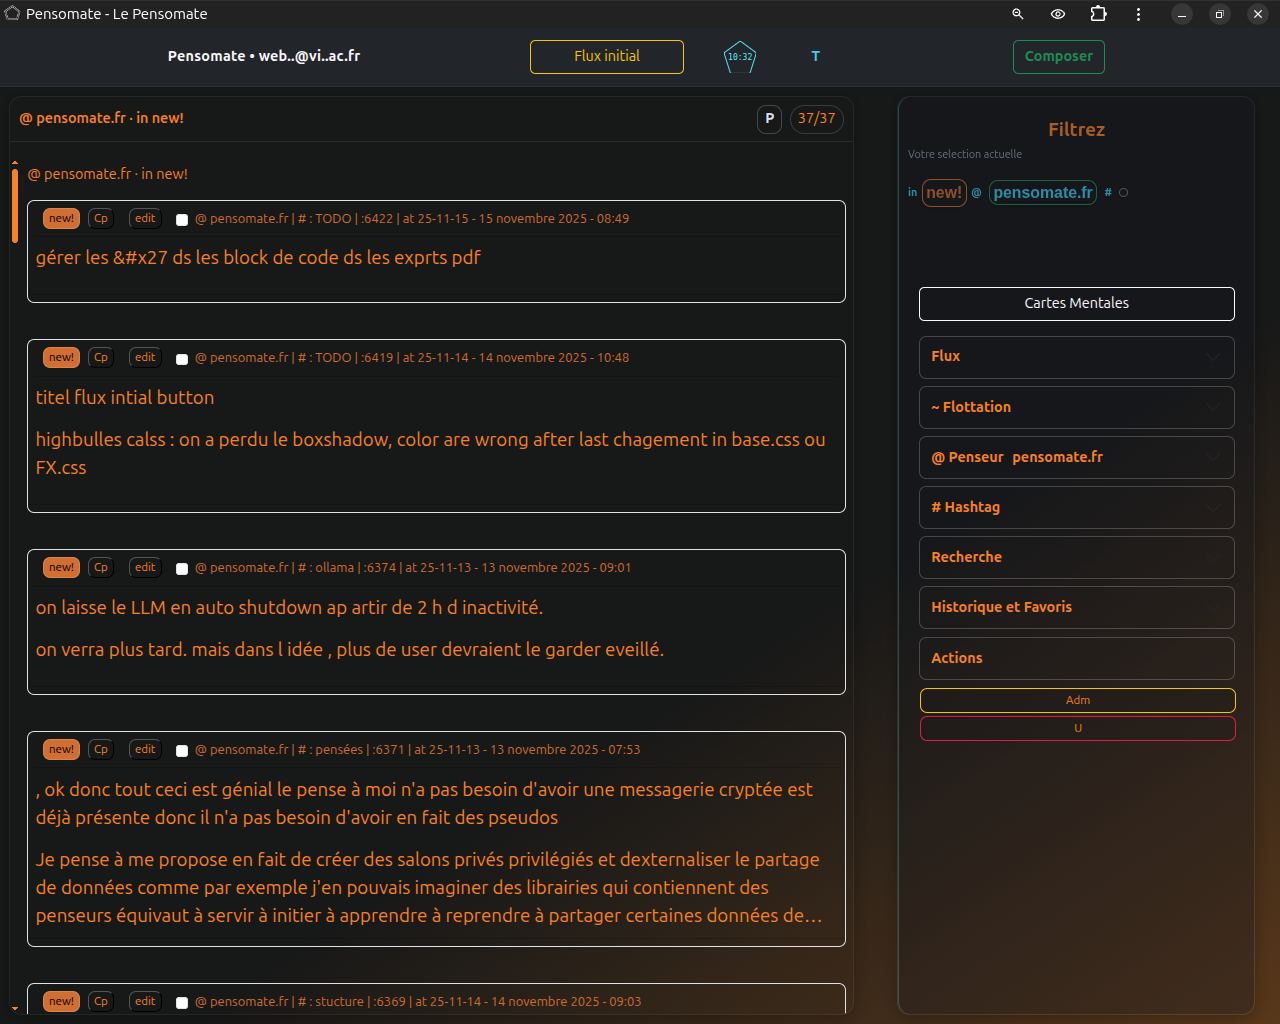Expand the Flux filter section

click(x=1076, y=357)
